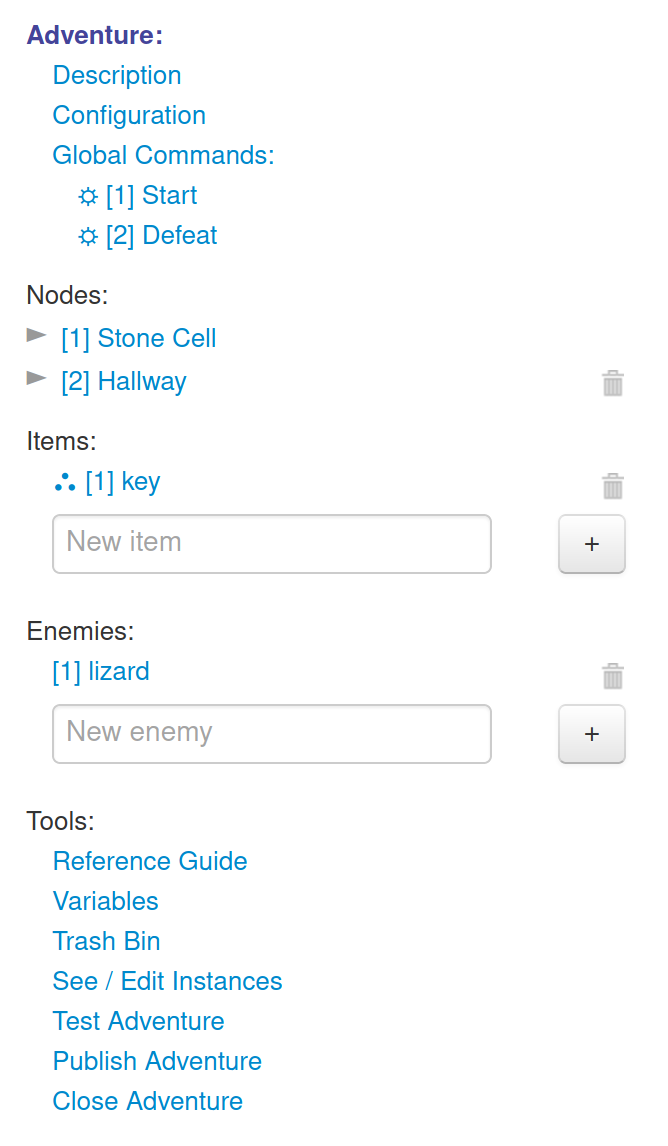Screen dimensions: 668x1146
Task: Add new enemy with plus button
Action: [592, 734]
